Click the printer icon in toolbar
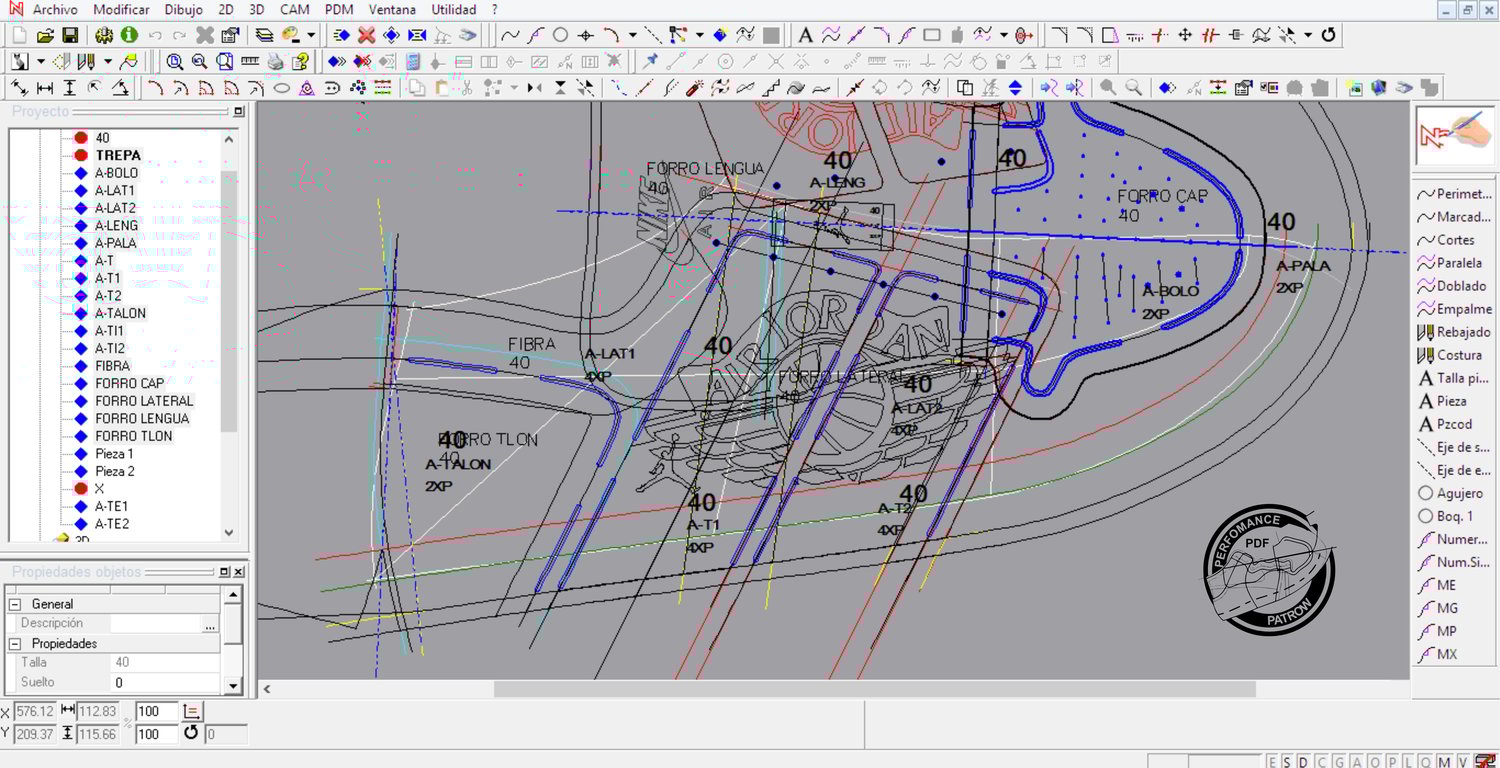 pos(275,62)
